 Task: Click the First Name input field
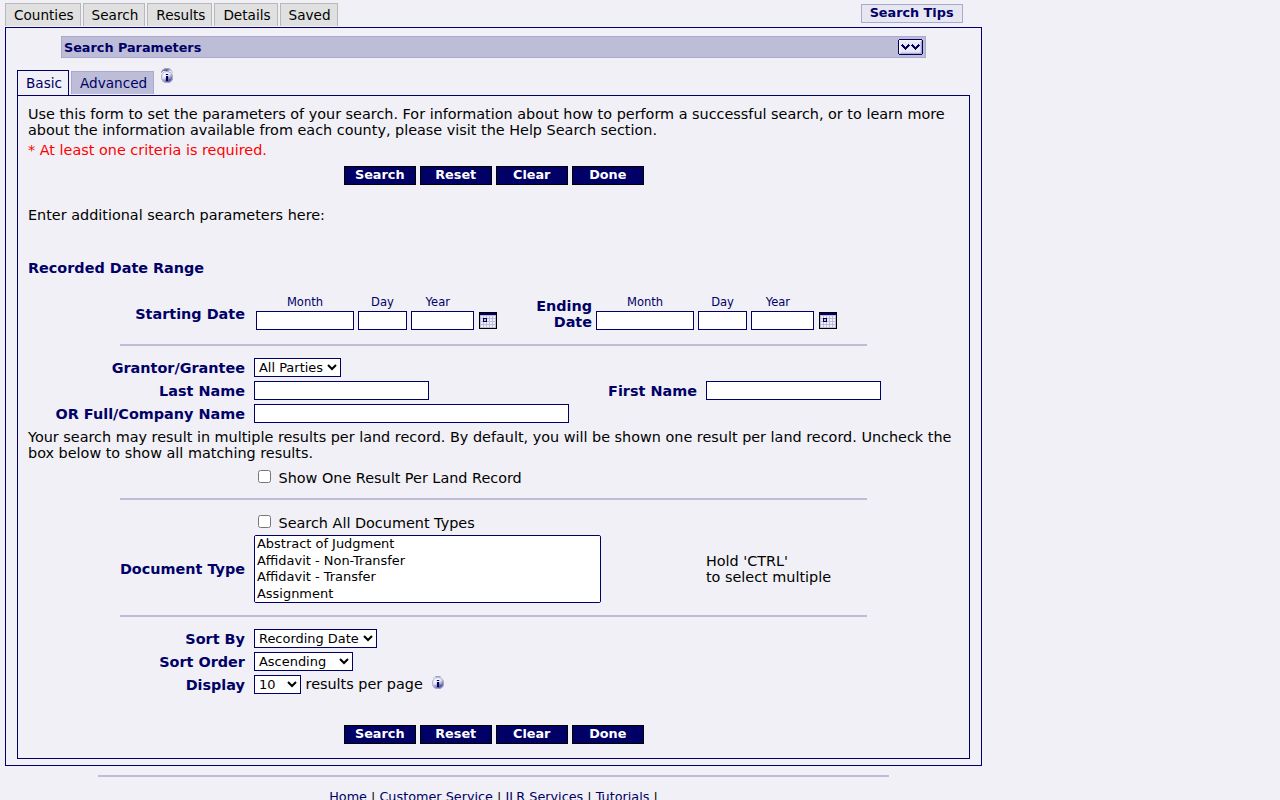(x=793, y=391)
